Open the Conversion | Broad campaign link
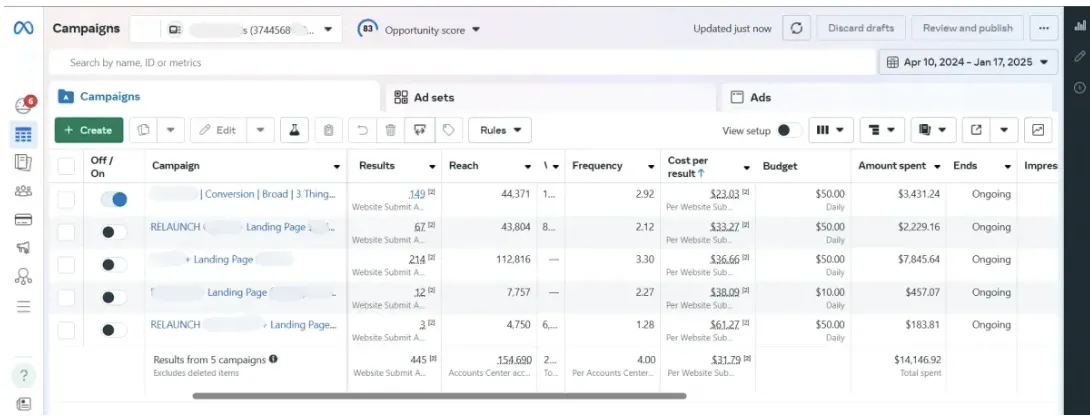 [270, 194]
